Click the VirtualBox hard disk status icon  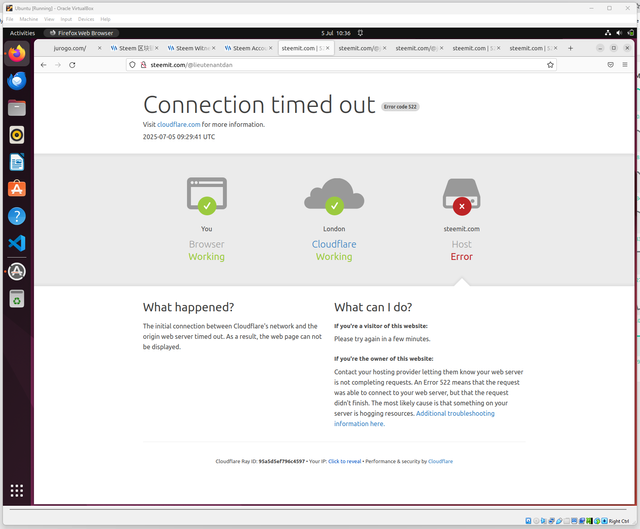click(529, 521)
